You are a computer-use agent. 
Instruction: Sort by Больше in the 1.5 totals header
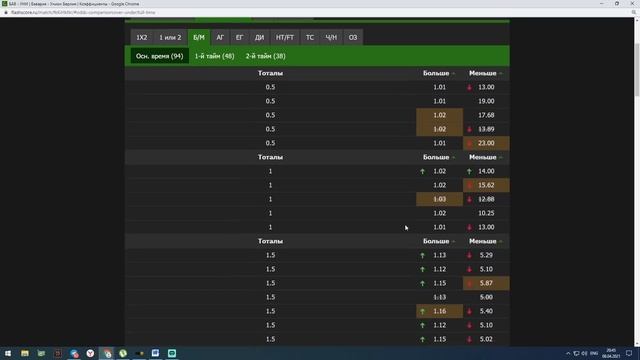point(439,241)
